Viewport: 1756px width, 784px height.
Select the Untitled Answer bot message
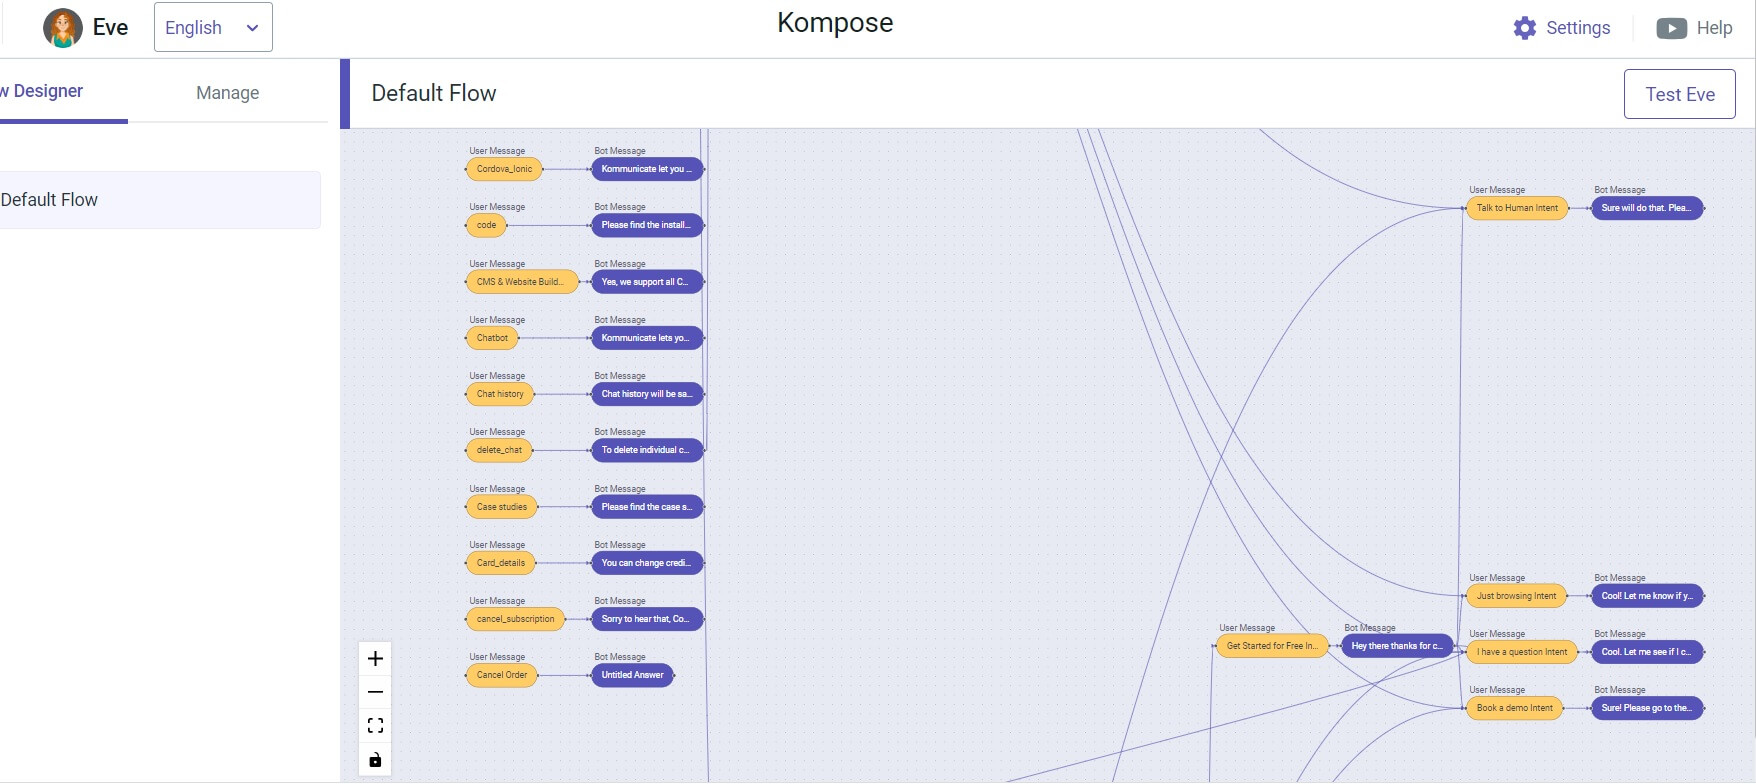[x=632, y=675]
